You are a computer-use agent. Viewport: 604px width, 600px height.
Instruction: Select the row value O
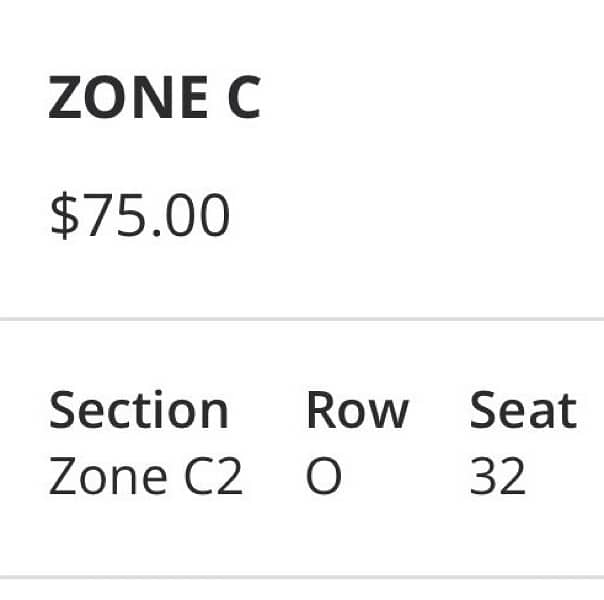[x=324, y=478]
